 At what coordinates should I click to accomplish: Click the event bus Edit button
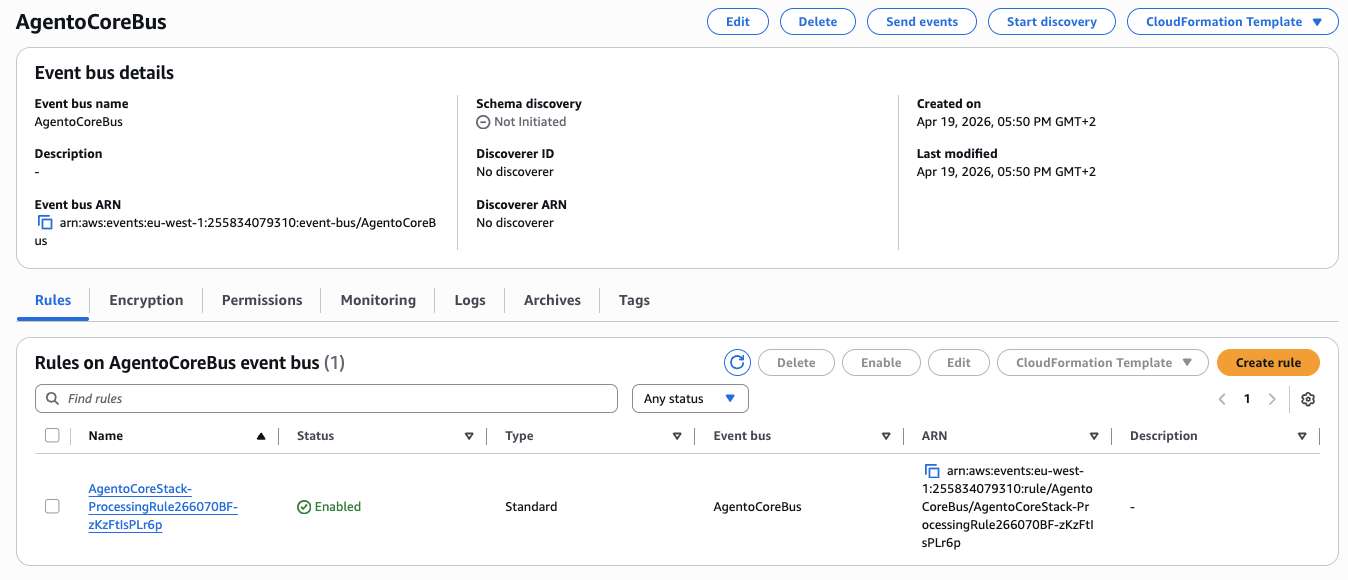pyautogui.click(x=738, y=21)
